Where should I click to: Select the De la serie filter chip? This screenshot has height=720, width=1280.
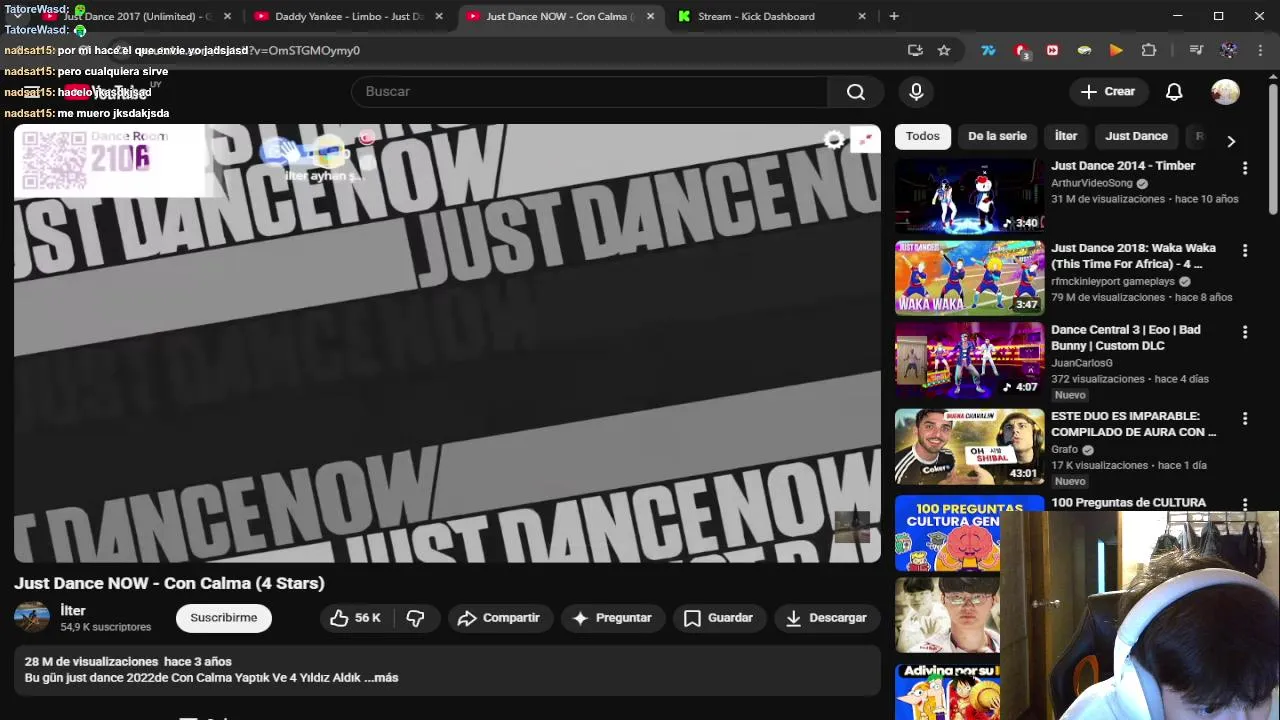997,136
